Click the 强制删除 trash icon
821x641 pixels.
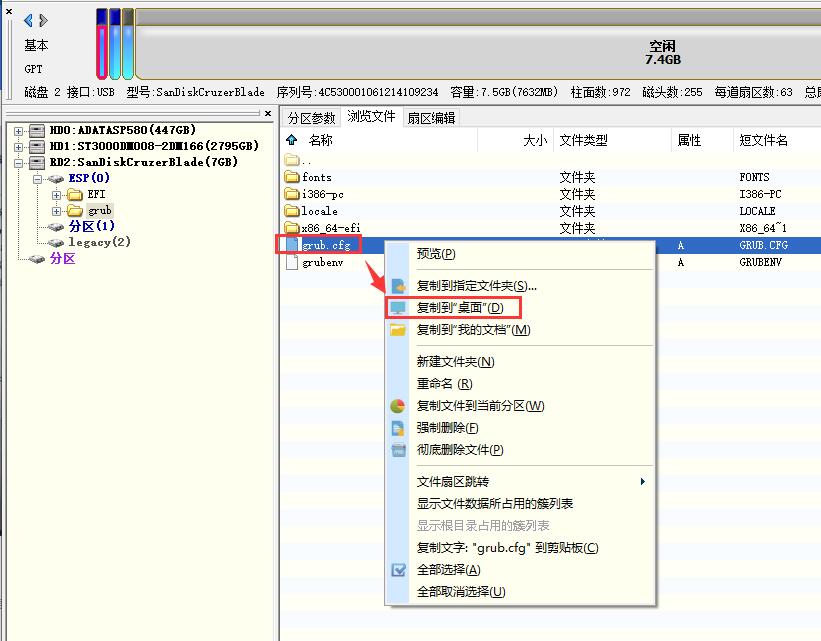[398, 428]
